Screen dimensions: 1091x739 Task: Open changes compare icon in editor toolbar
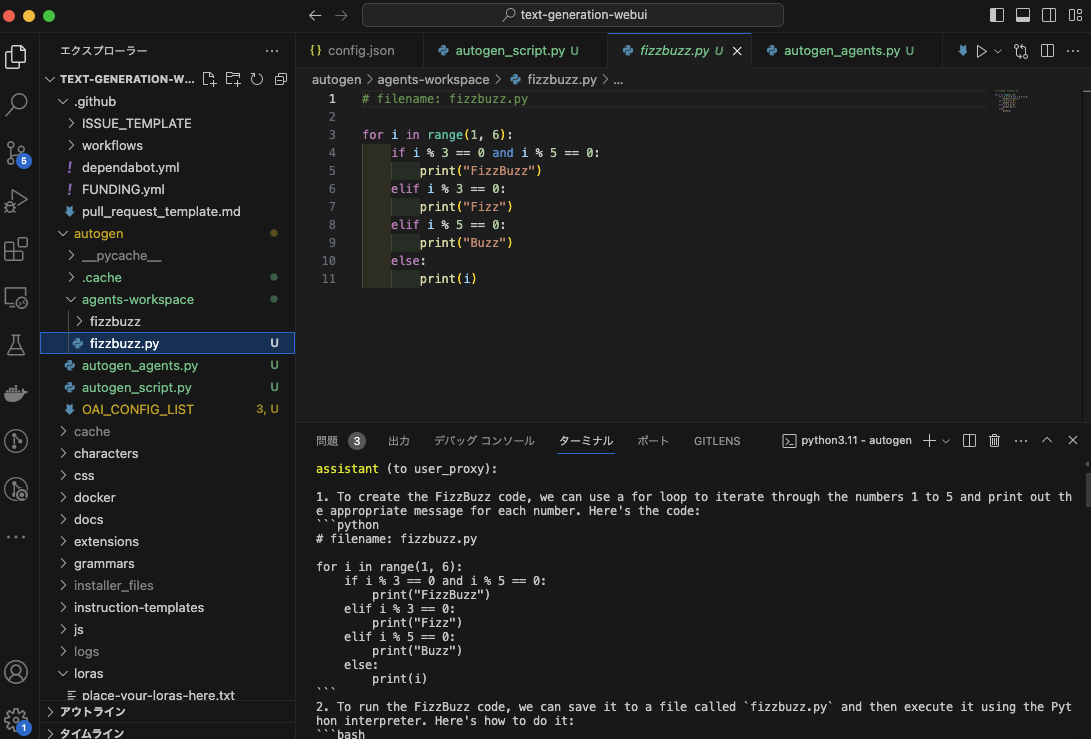(x=1021, y=51)
